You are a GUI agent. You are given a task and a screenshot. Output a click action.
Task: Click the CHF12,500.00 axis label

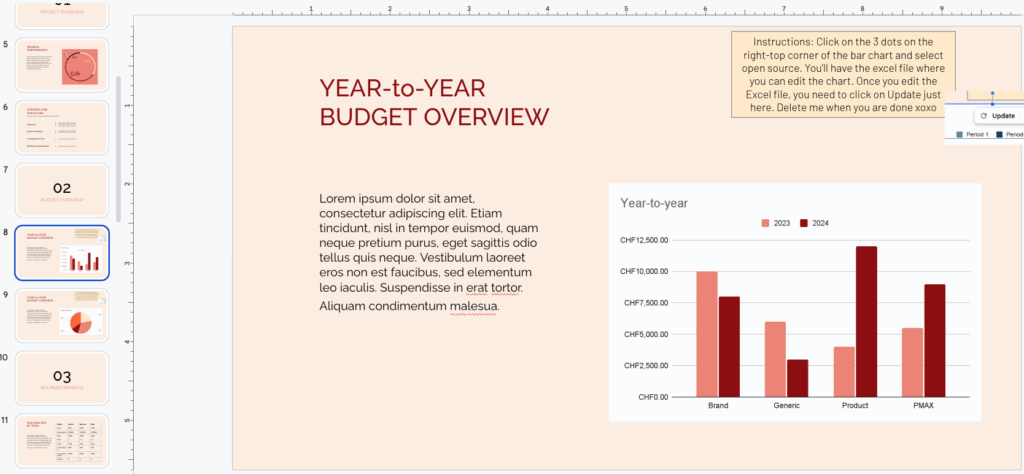tap(644, 240)
